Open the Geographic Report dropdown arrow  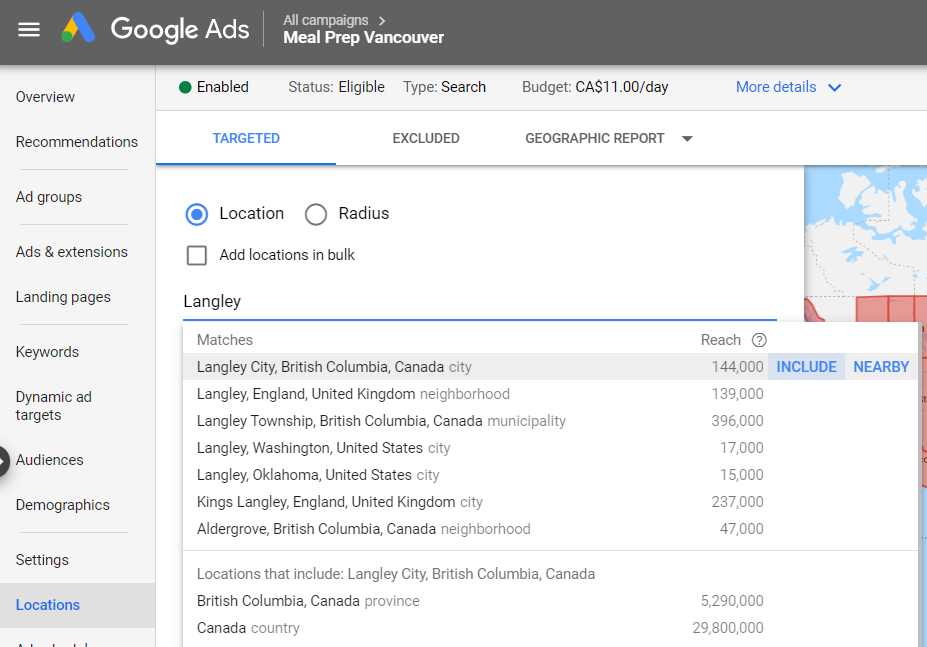pyautogui.click(x=687, y=139)
